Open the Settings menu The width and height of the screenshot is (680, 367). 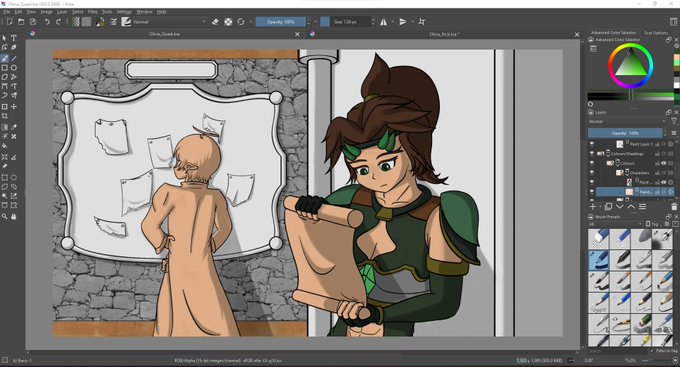pos(124,12)
